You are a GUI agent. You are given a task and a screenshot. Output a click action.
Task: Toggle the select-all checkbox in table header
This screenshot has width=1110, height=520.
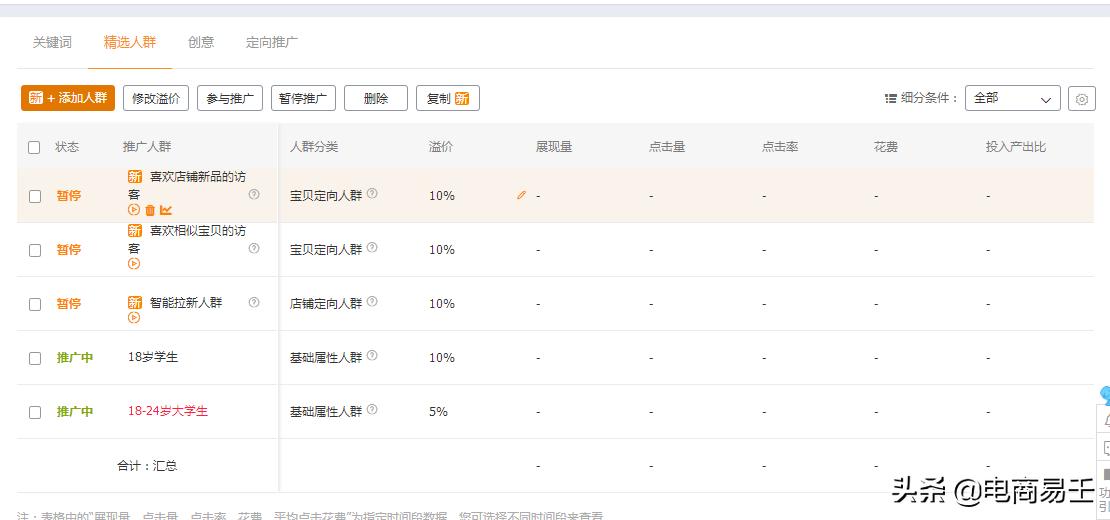pyautogui.click(x=34, y=147)
